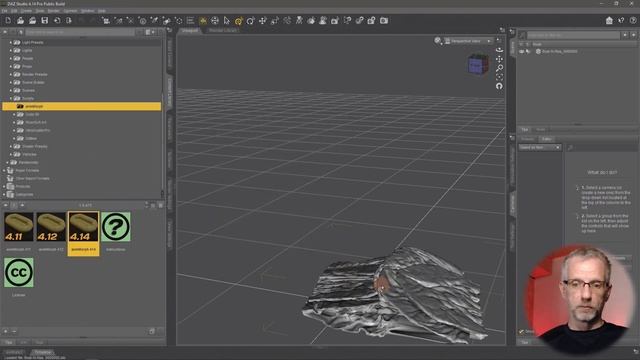Open the 4.12 script thumbnail

(x=51, y=227)
